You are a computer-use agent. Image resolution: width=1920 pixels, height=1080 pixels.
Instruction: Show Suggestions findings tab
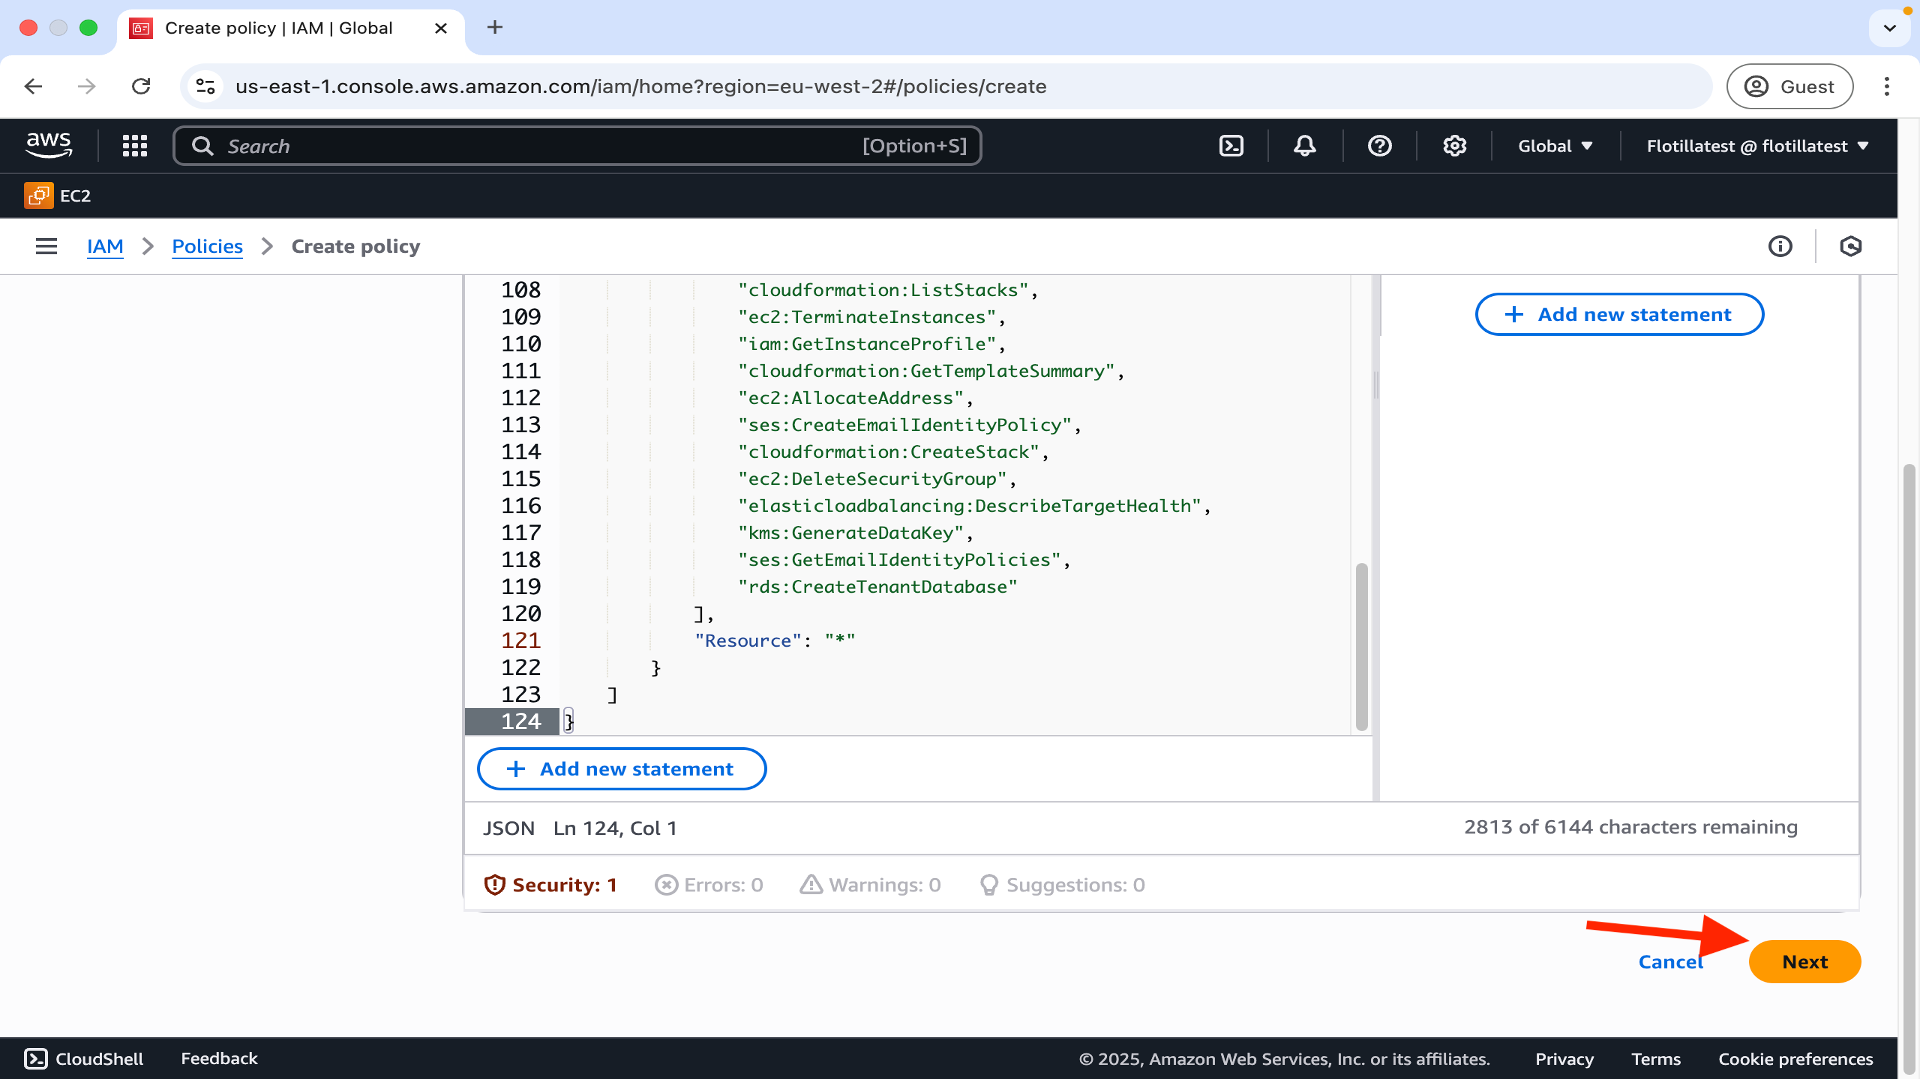[x=1062, y=885]
